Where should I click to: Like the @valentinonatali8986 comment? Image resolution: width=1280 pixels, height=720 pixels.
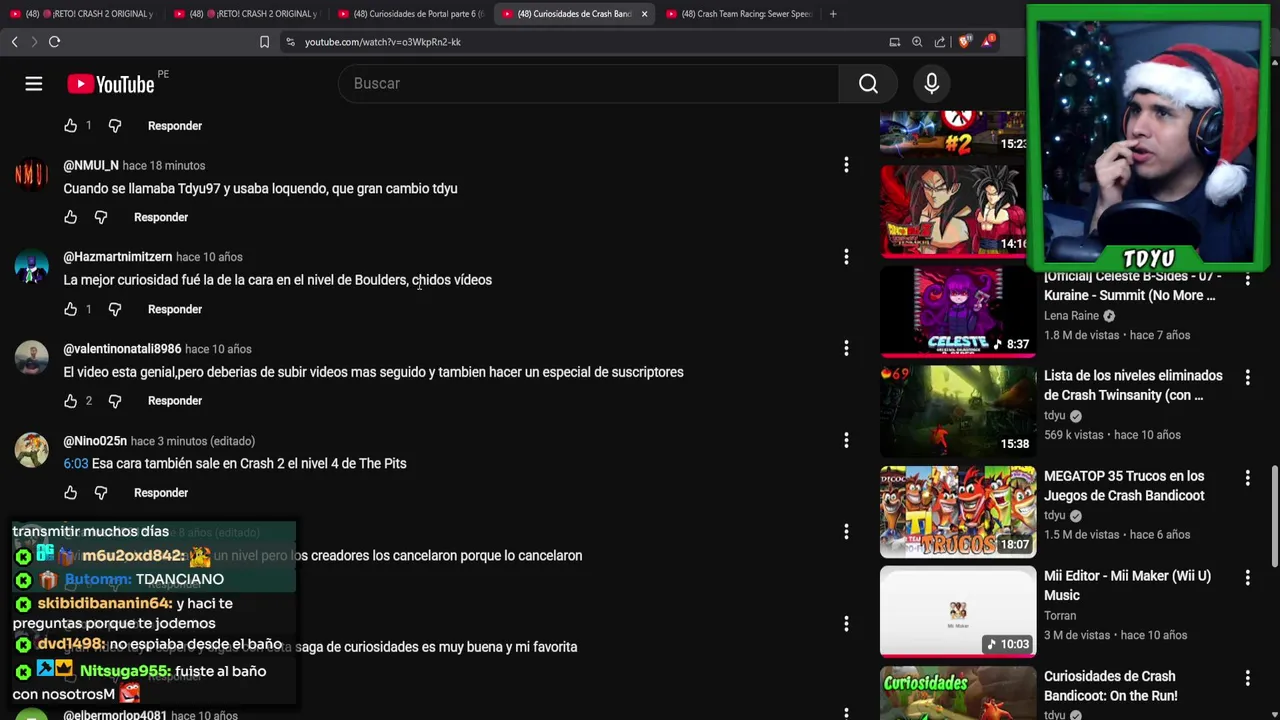click(70, 401)
